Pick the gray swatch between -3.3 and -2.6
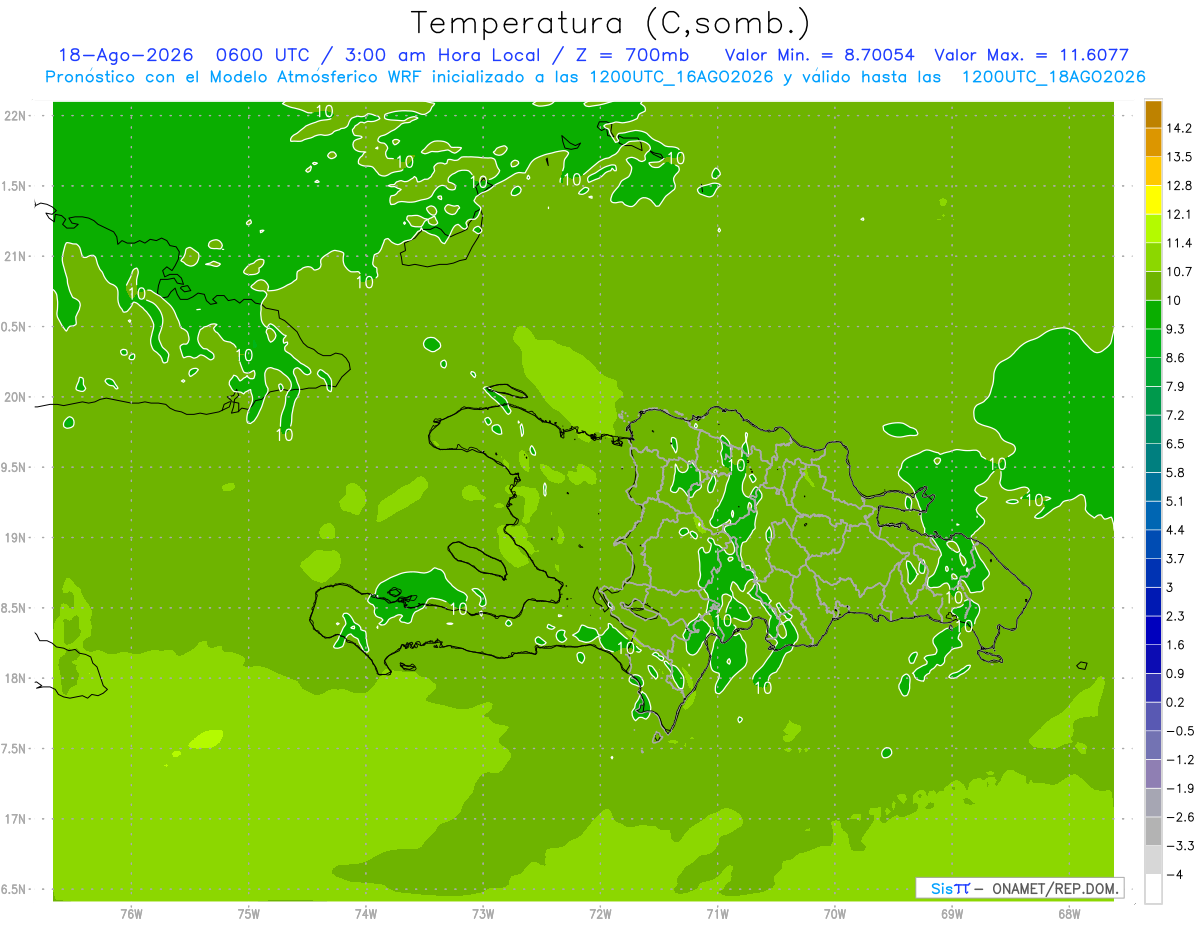The height and width of the screenshot is (927, 1200). [x=1153, y=831]
